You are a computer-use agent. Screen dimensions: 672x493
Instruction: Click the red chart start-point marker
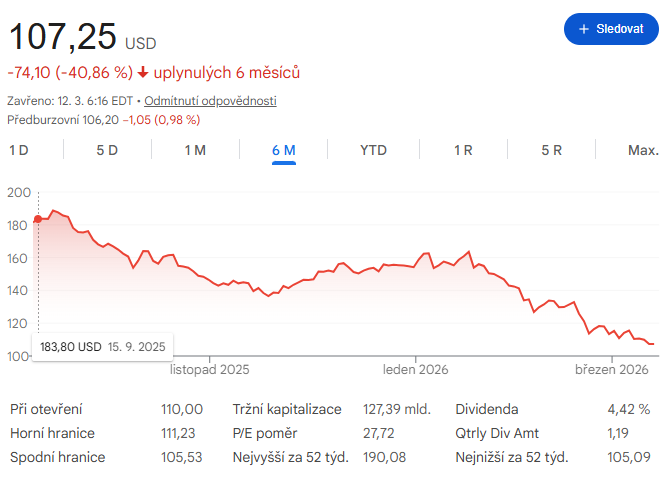[x=38, y=219]
